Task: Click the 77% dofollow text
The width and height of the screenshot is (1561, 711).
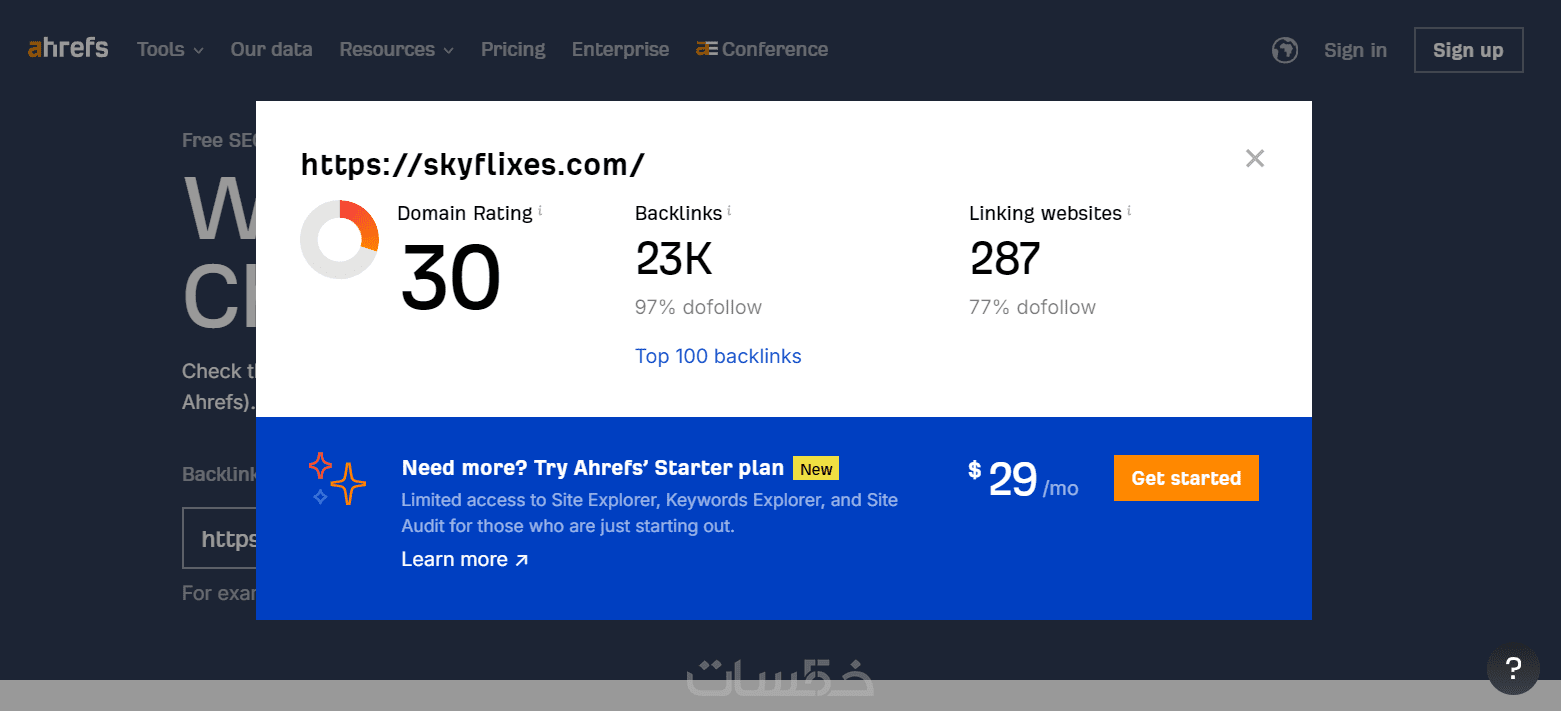Action: tap(1032, 307)
